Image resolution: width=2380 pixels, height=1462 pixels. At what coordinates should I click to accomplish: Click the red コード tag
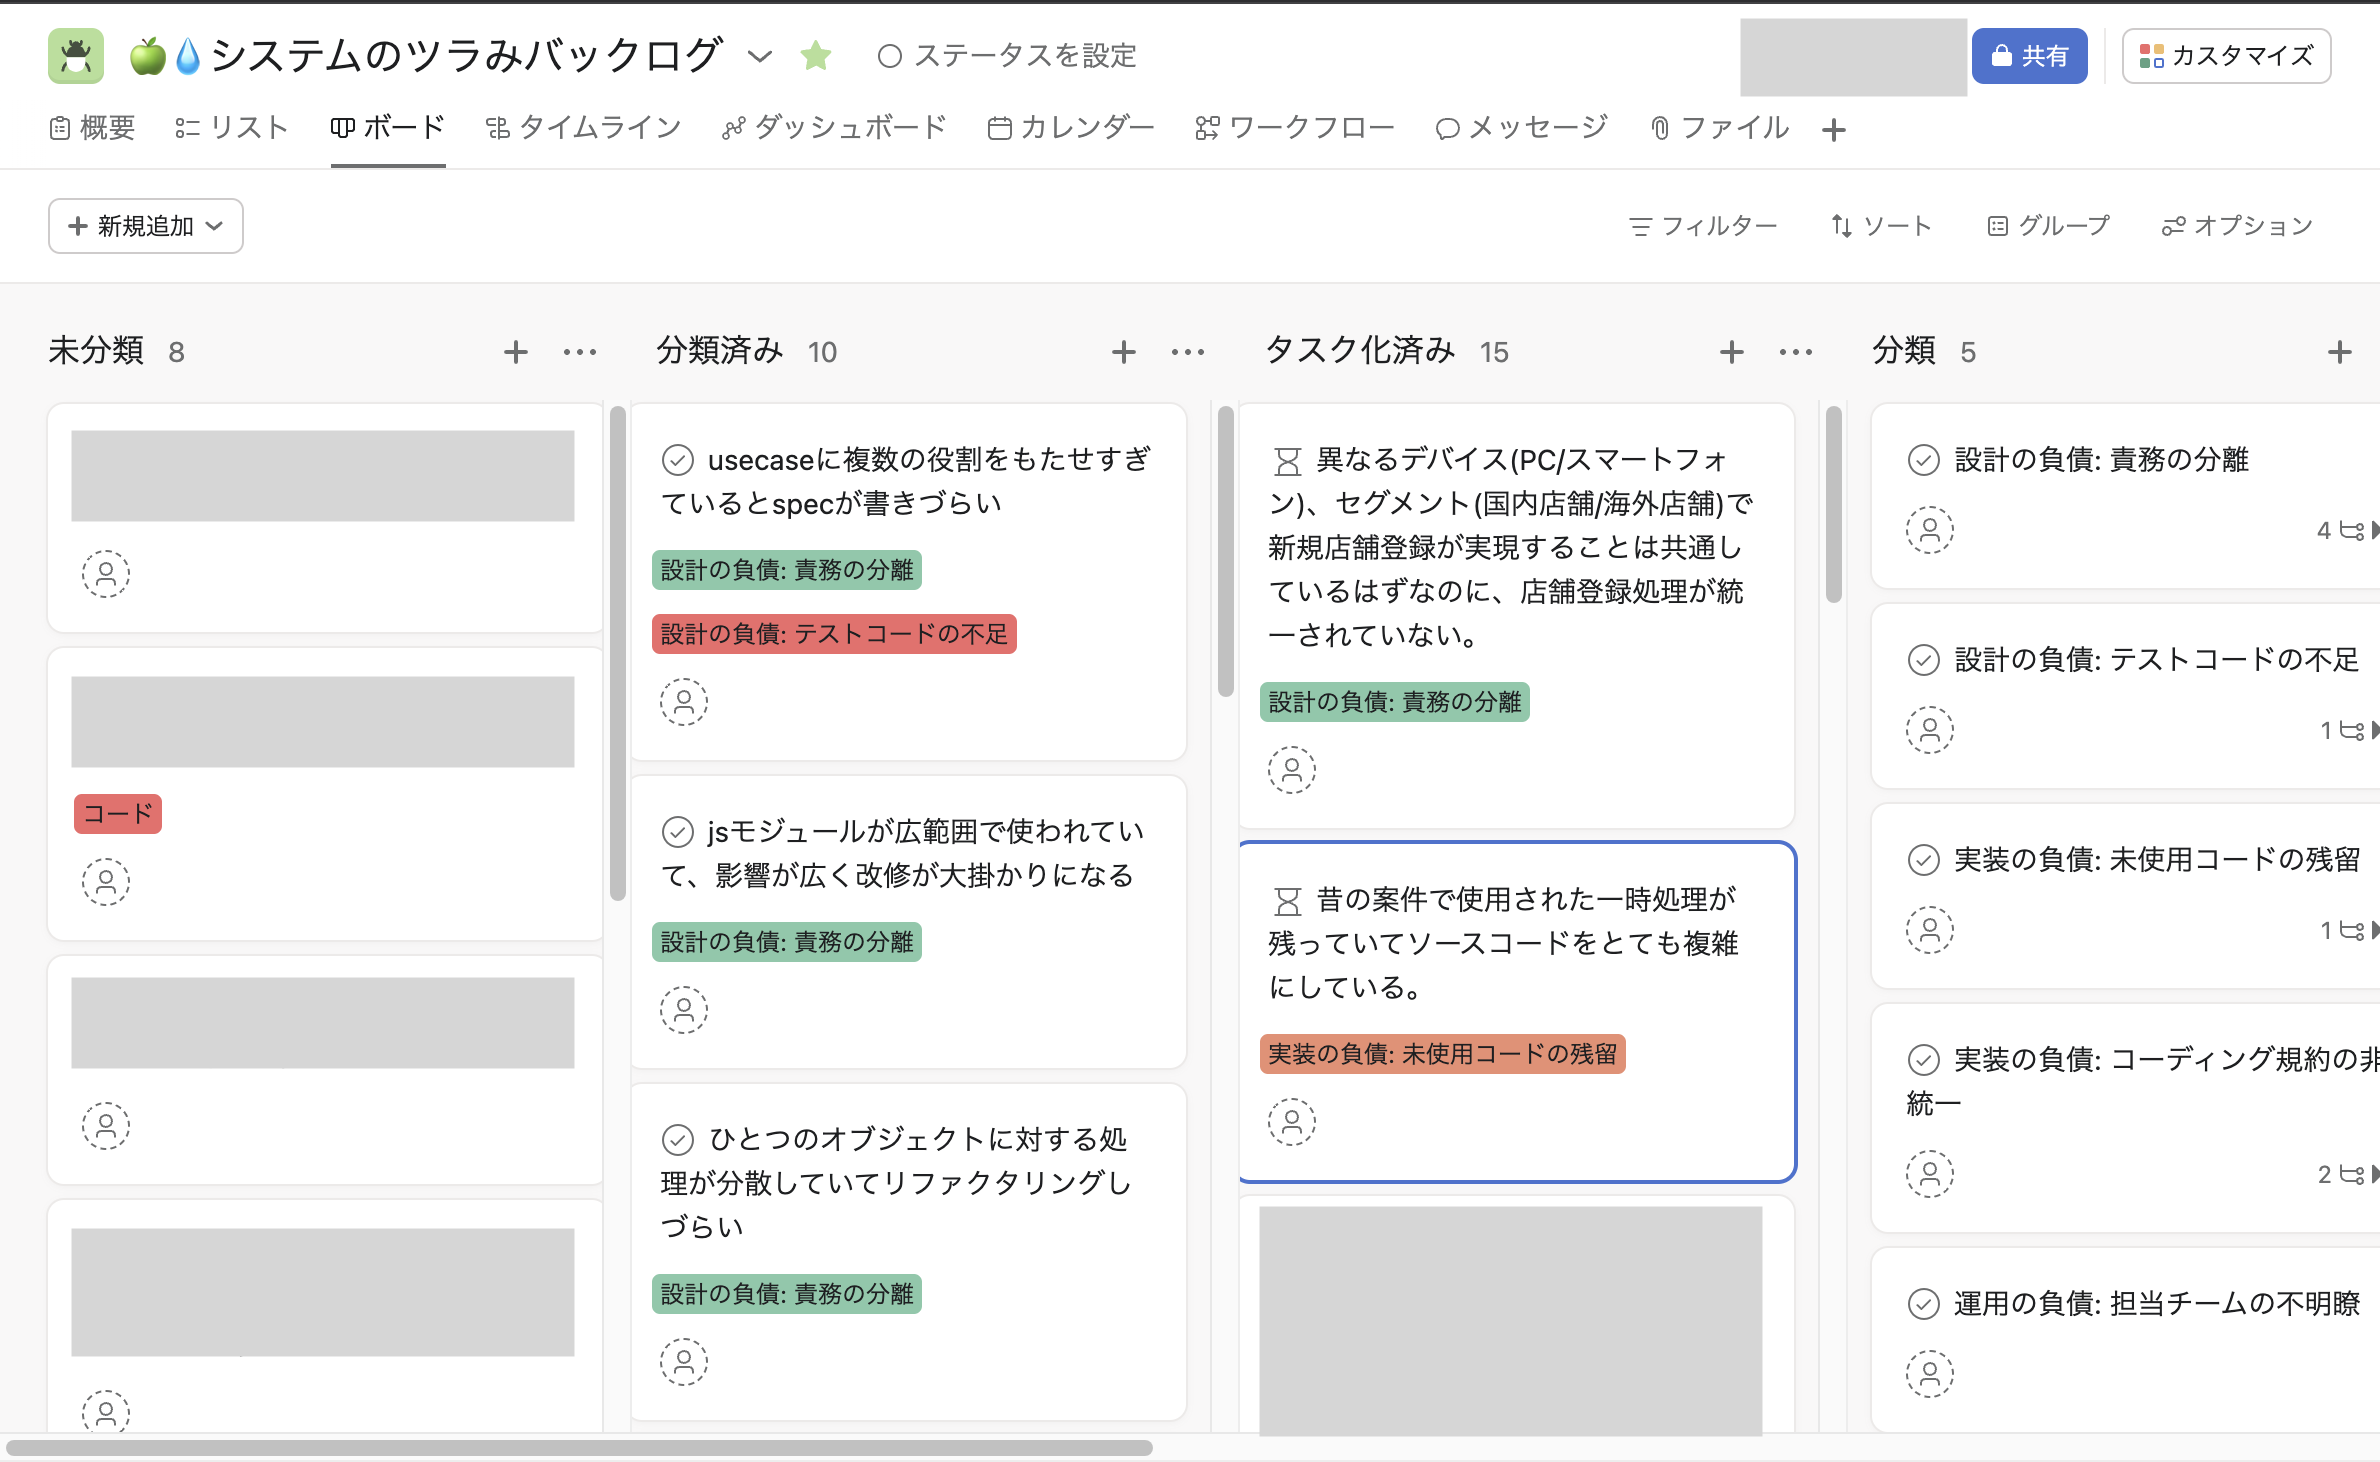[x=118, y=814]
